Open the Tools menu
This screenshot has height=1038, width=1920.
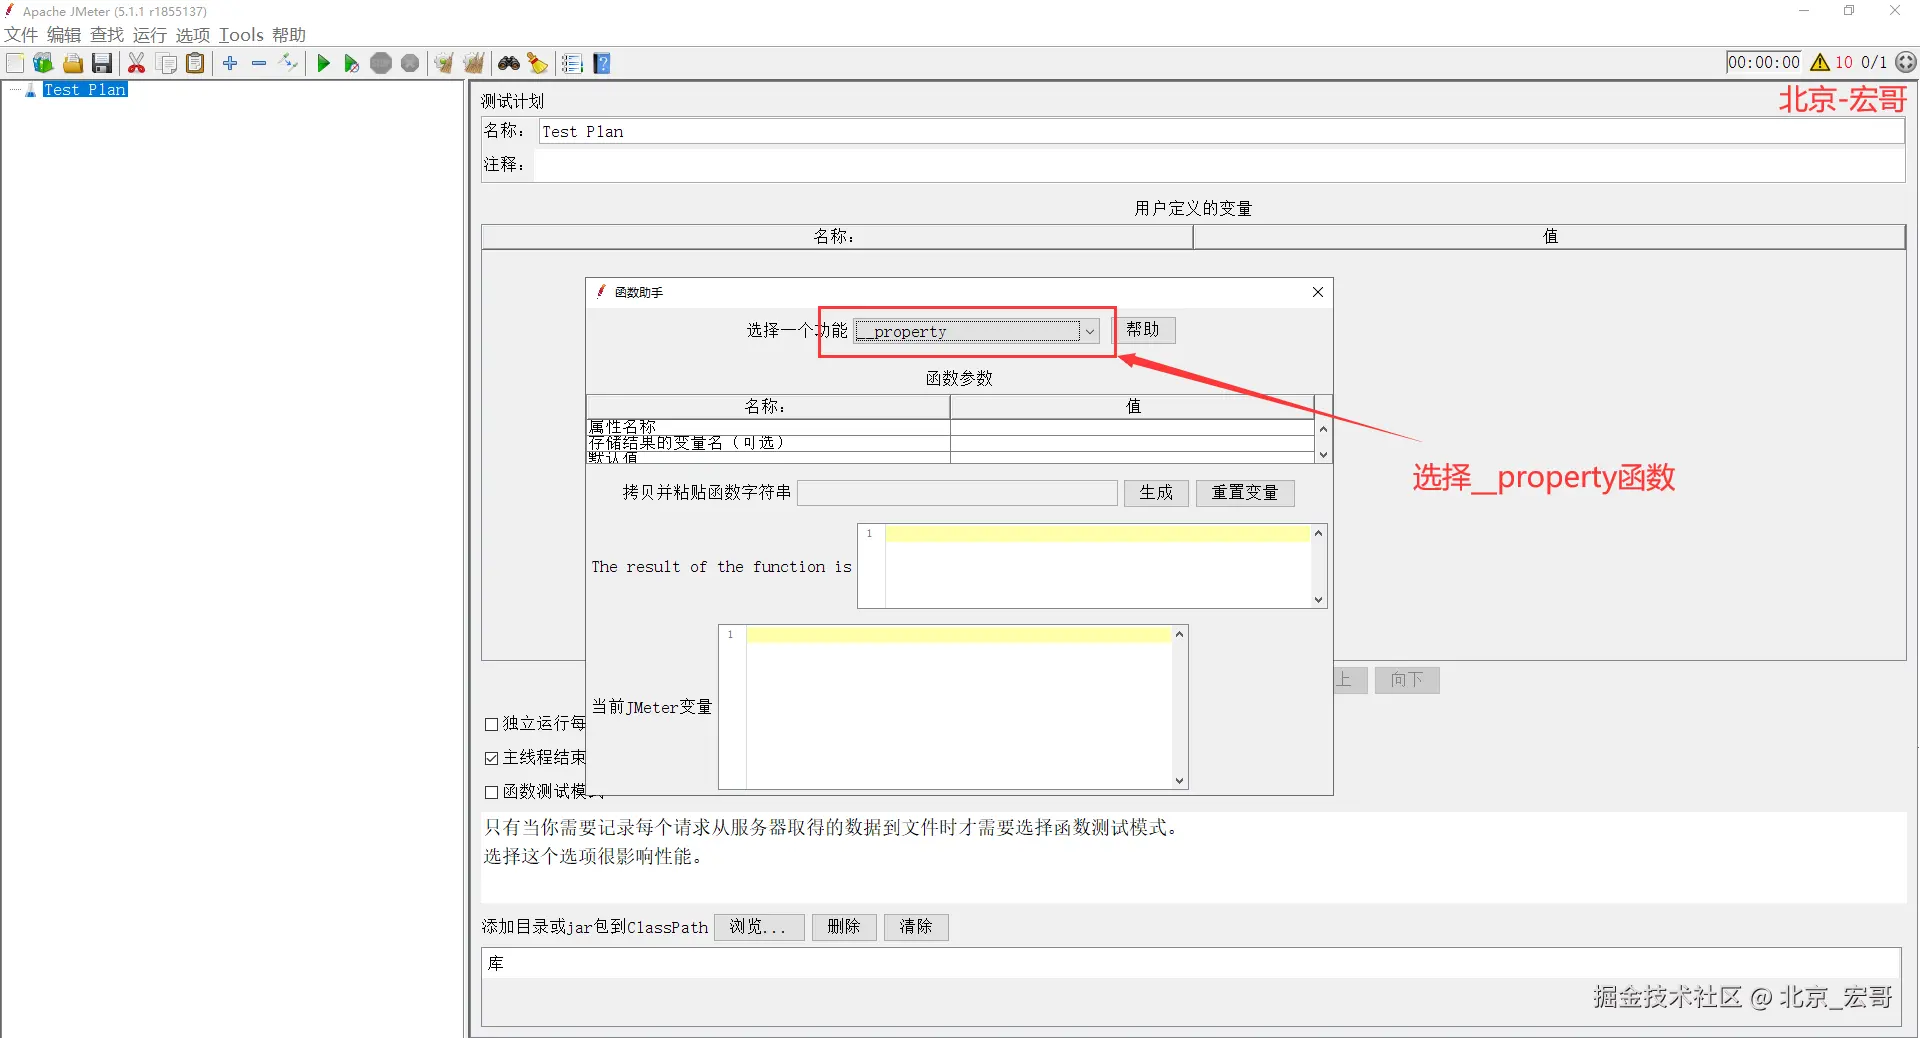tap(241, 35)
